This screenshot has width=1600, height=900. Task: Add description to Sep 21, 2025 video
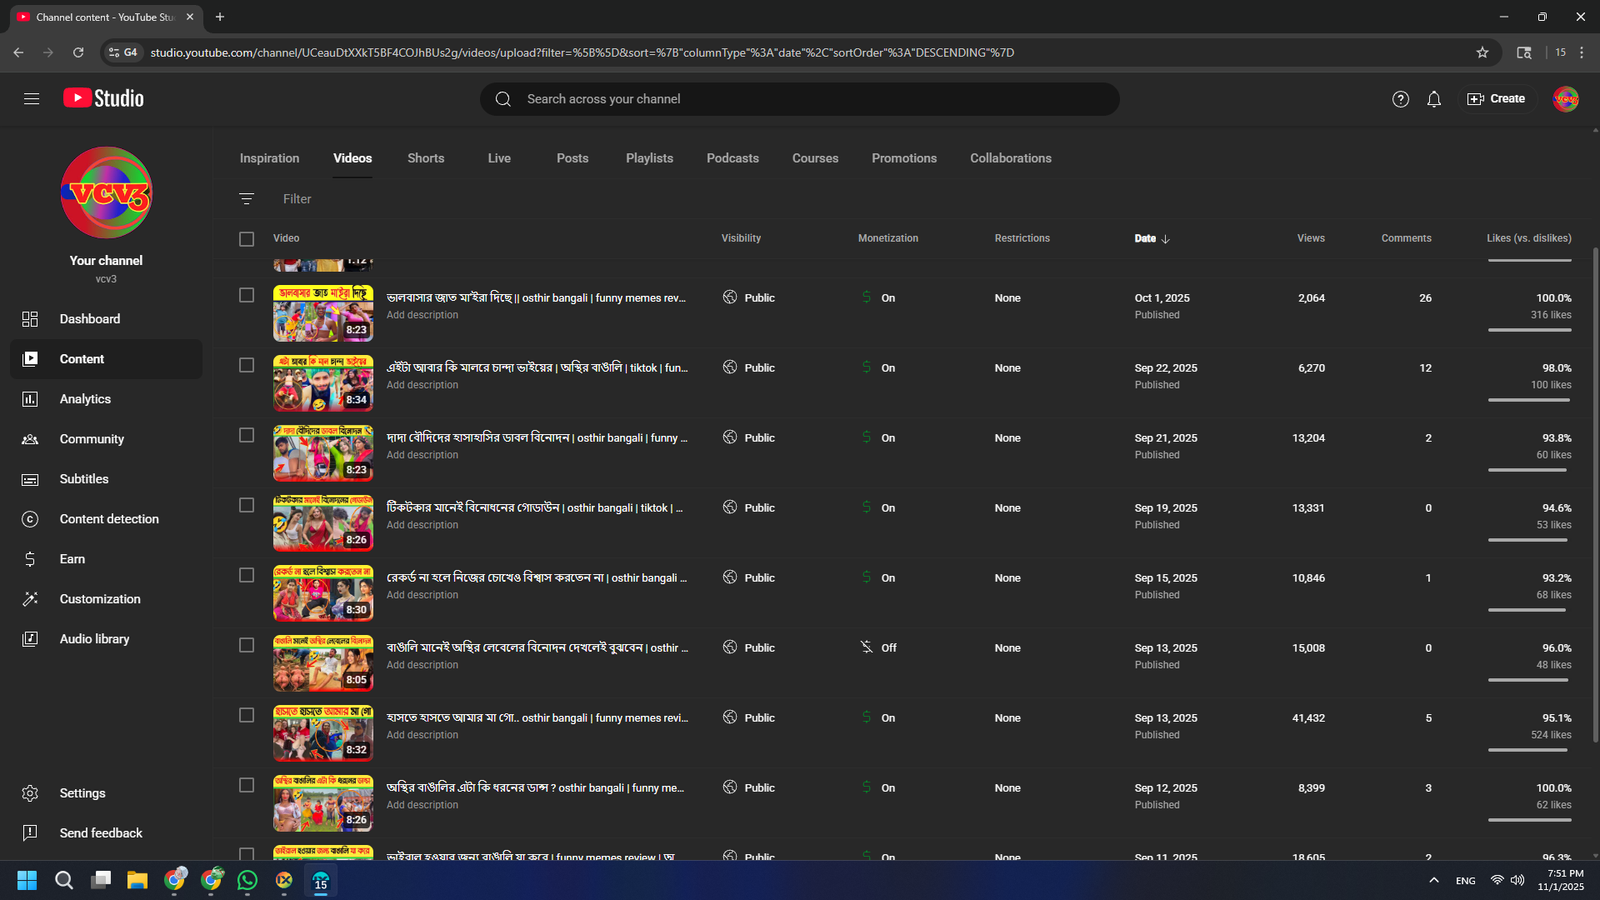[x=422, y=455]
